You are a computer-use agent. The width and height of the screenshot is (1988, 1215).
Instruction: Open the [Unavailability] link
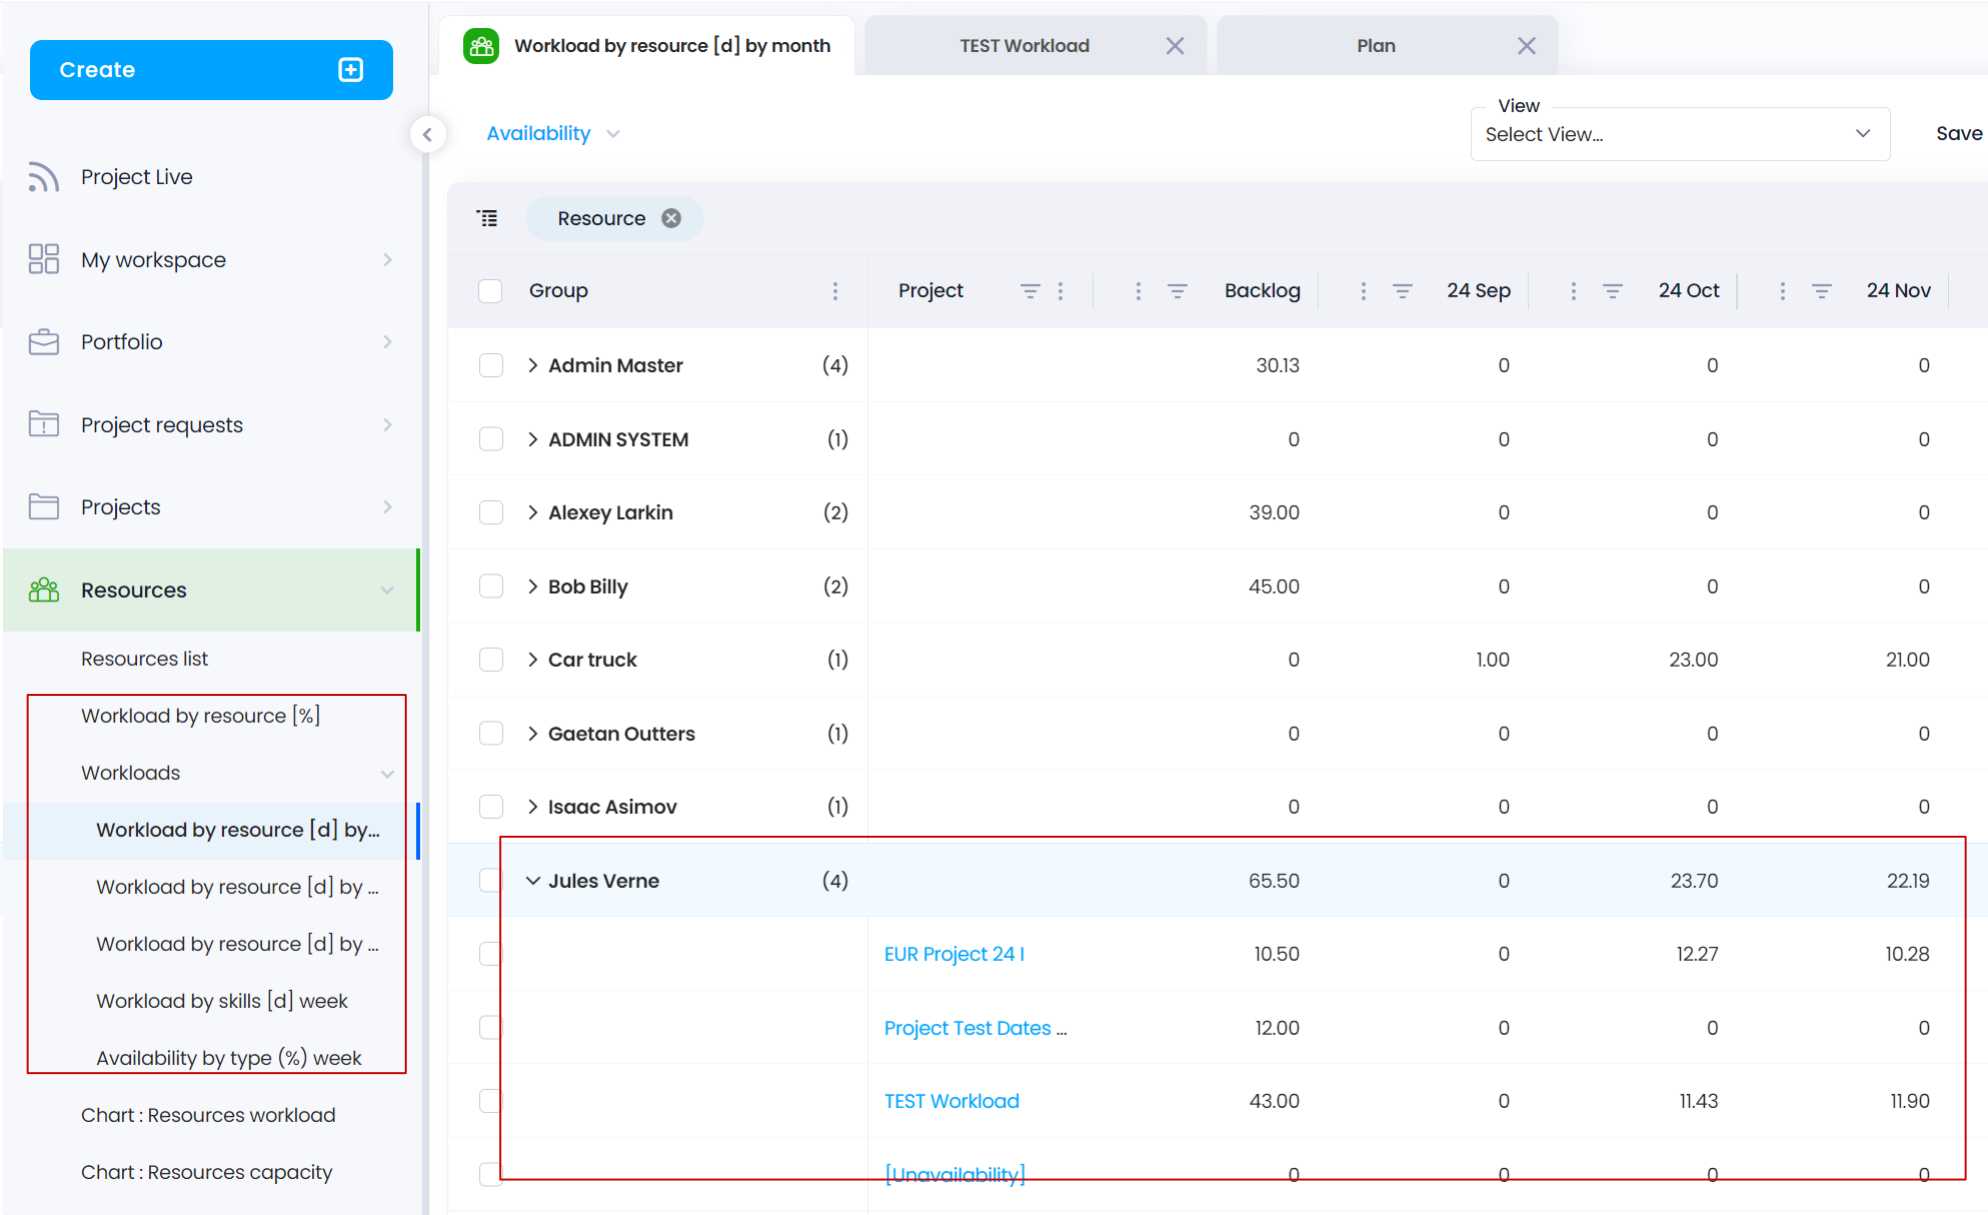point(955,1174)
